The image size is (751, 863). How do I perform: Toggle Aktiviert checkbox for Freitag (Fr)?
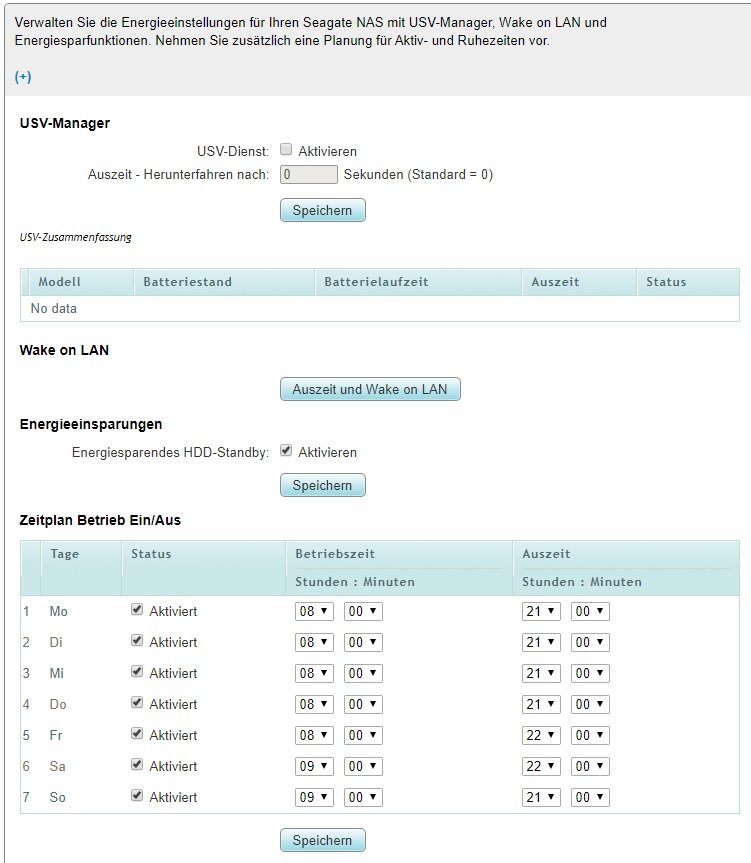[x=137, y=733]
